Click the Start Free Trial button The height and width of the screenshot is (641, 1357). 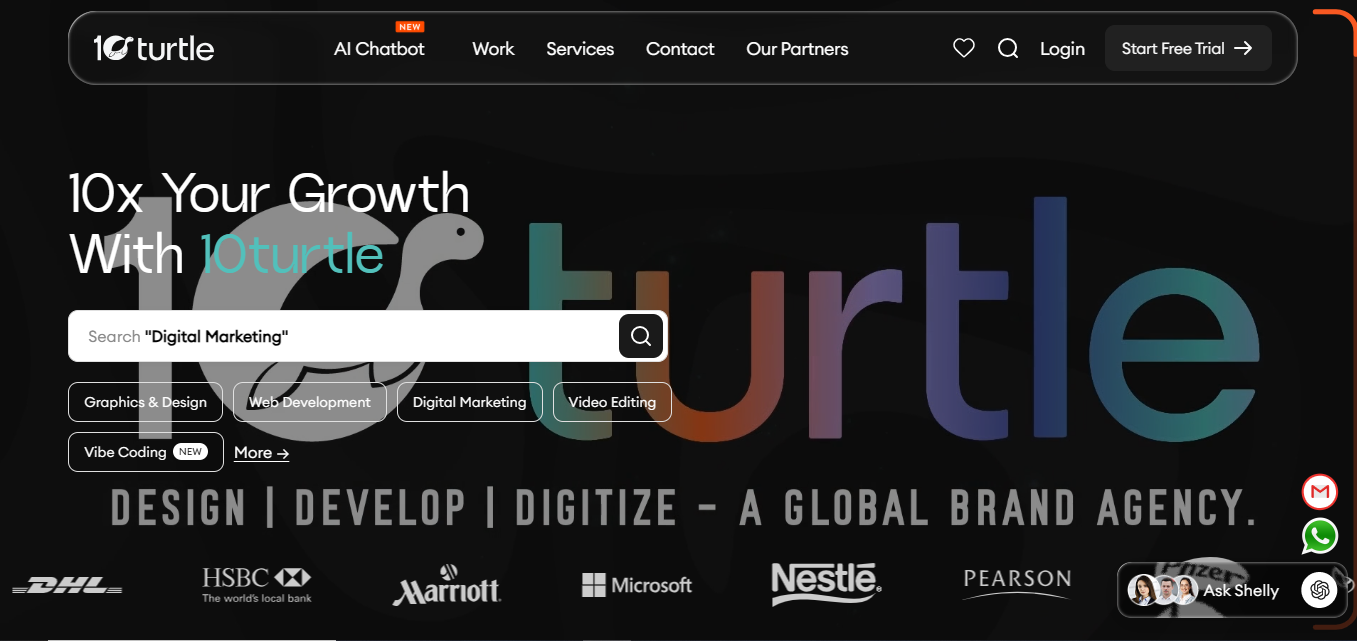pyautogui.click(x=1188, y=48)
